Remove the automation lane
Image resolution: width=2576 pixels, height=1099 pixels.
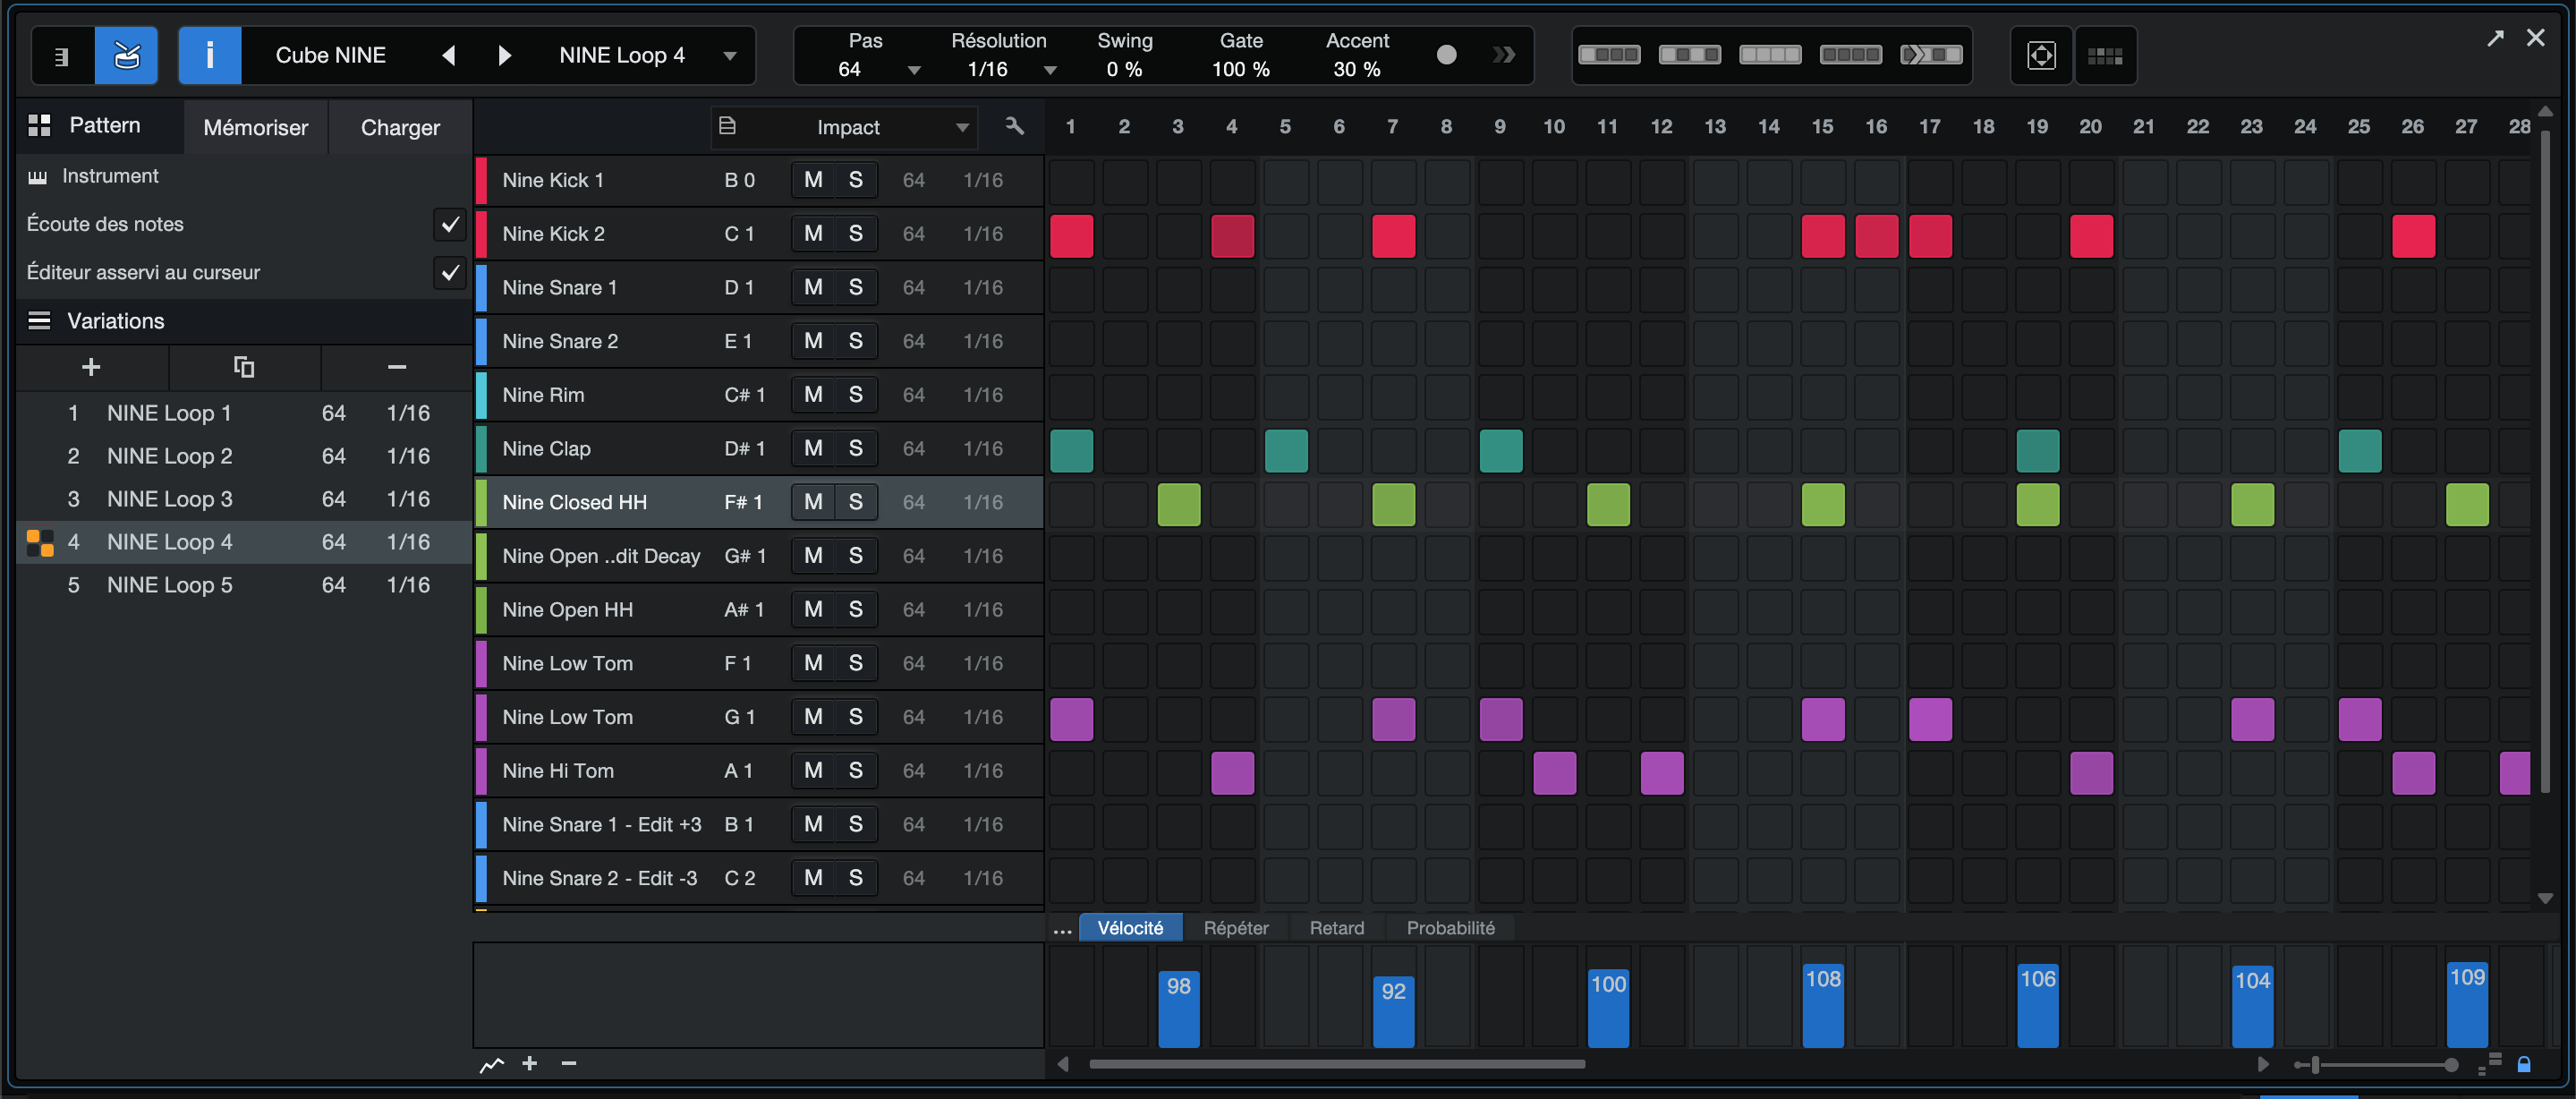569,1063
